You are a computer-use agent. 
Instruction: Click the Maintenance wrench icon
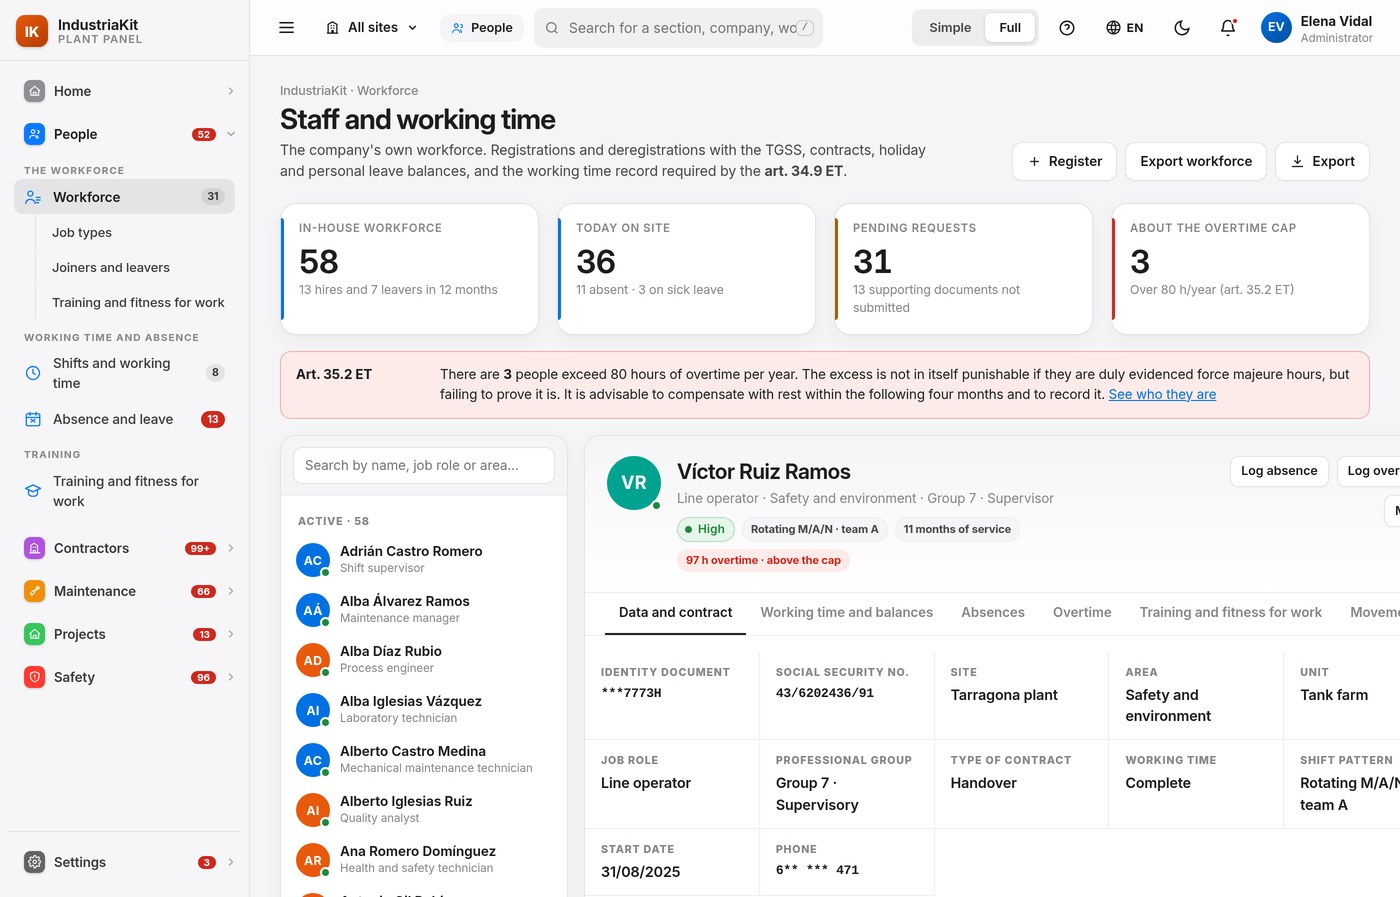coord(34,591)
